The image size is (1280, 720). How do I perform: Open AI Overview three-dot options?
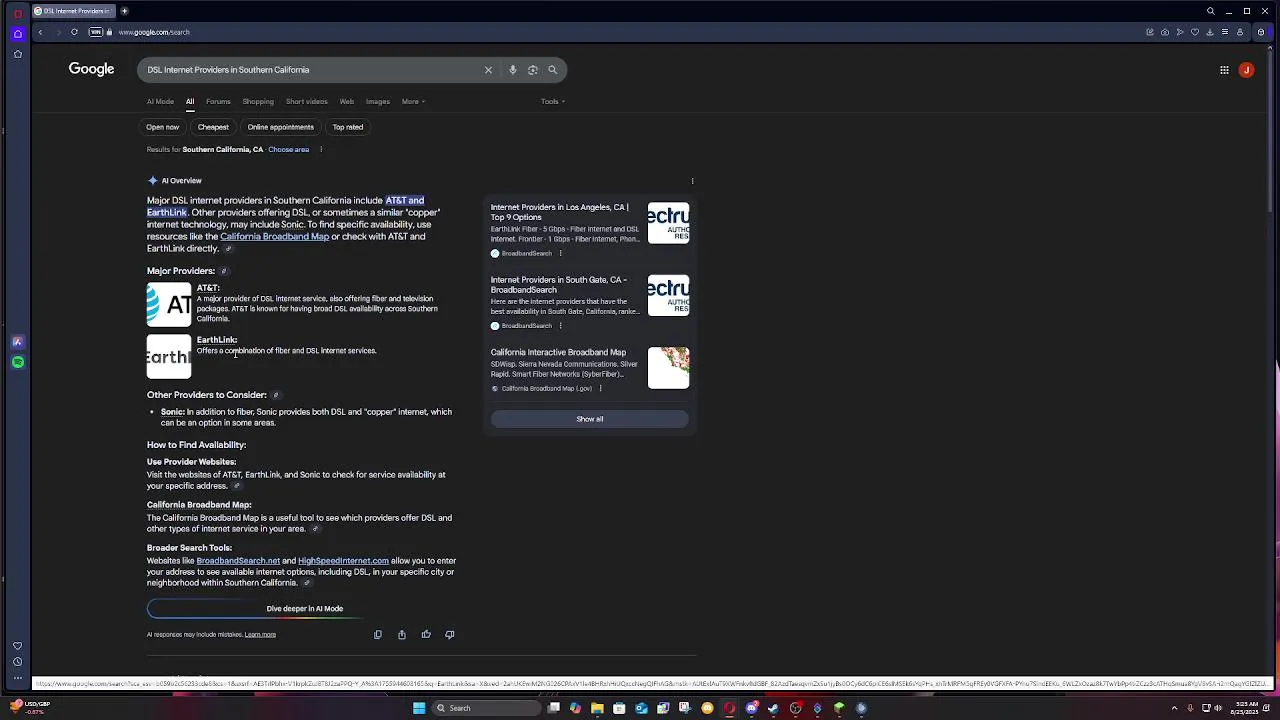pyautogui.click(x=692, y=181)
